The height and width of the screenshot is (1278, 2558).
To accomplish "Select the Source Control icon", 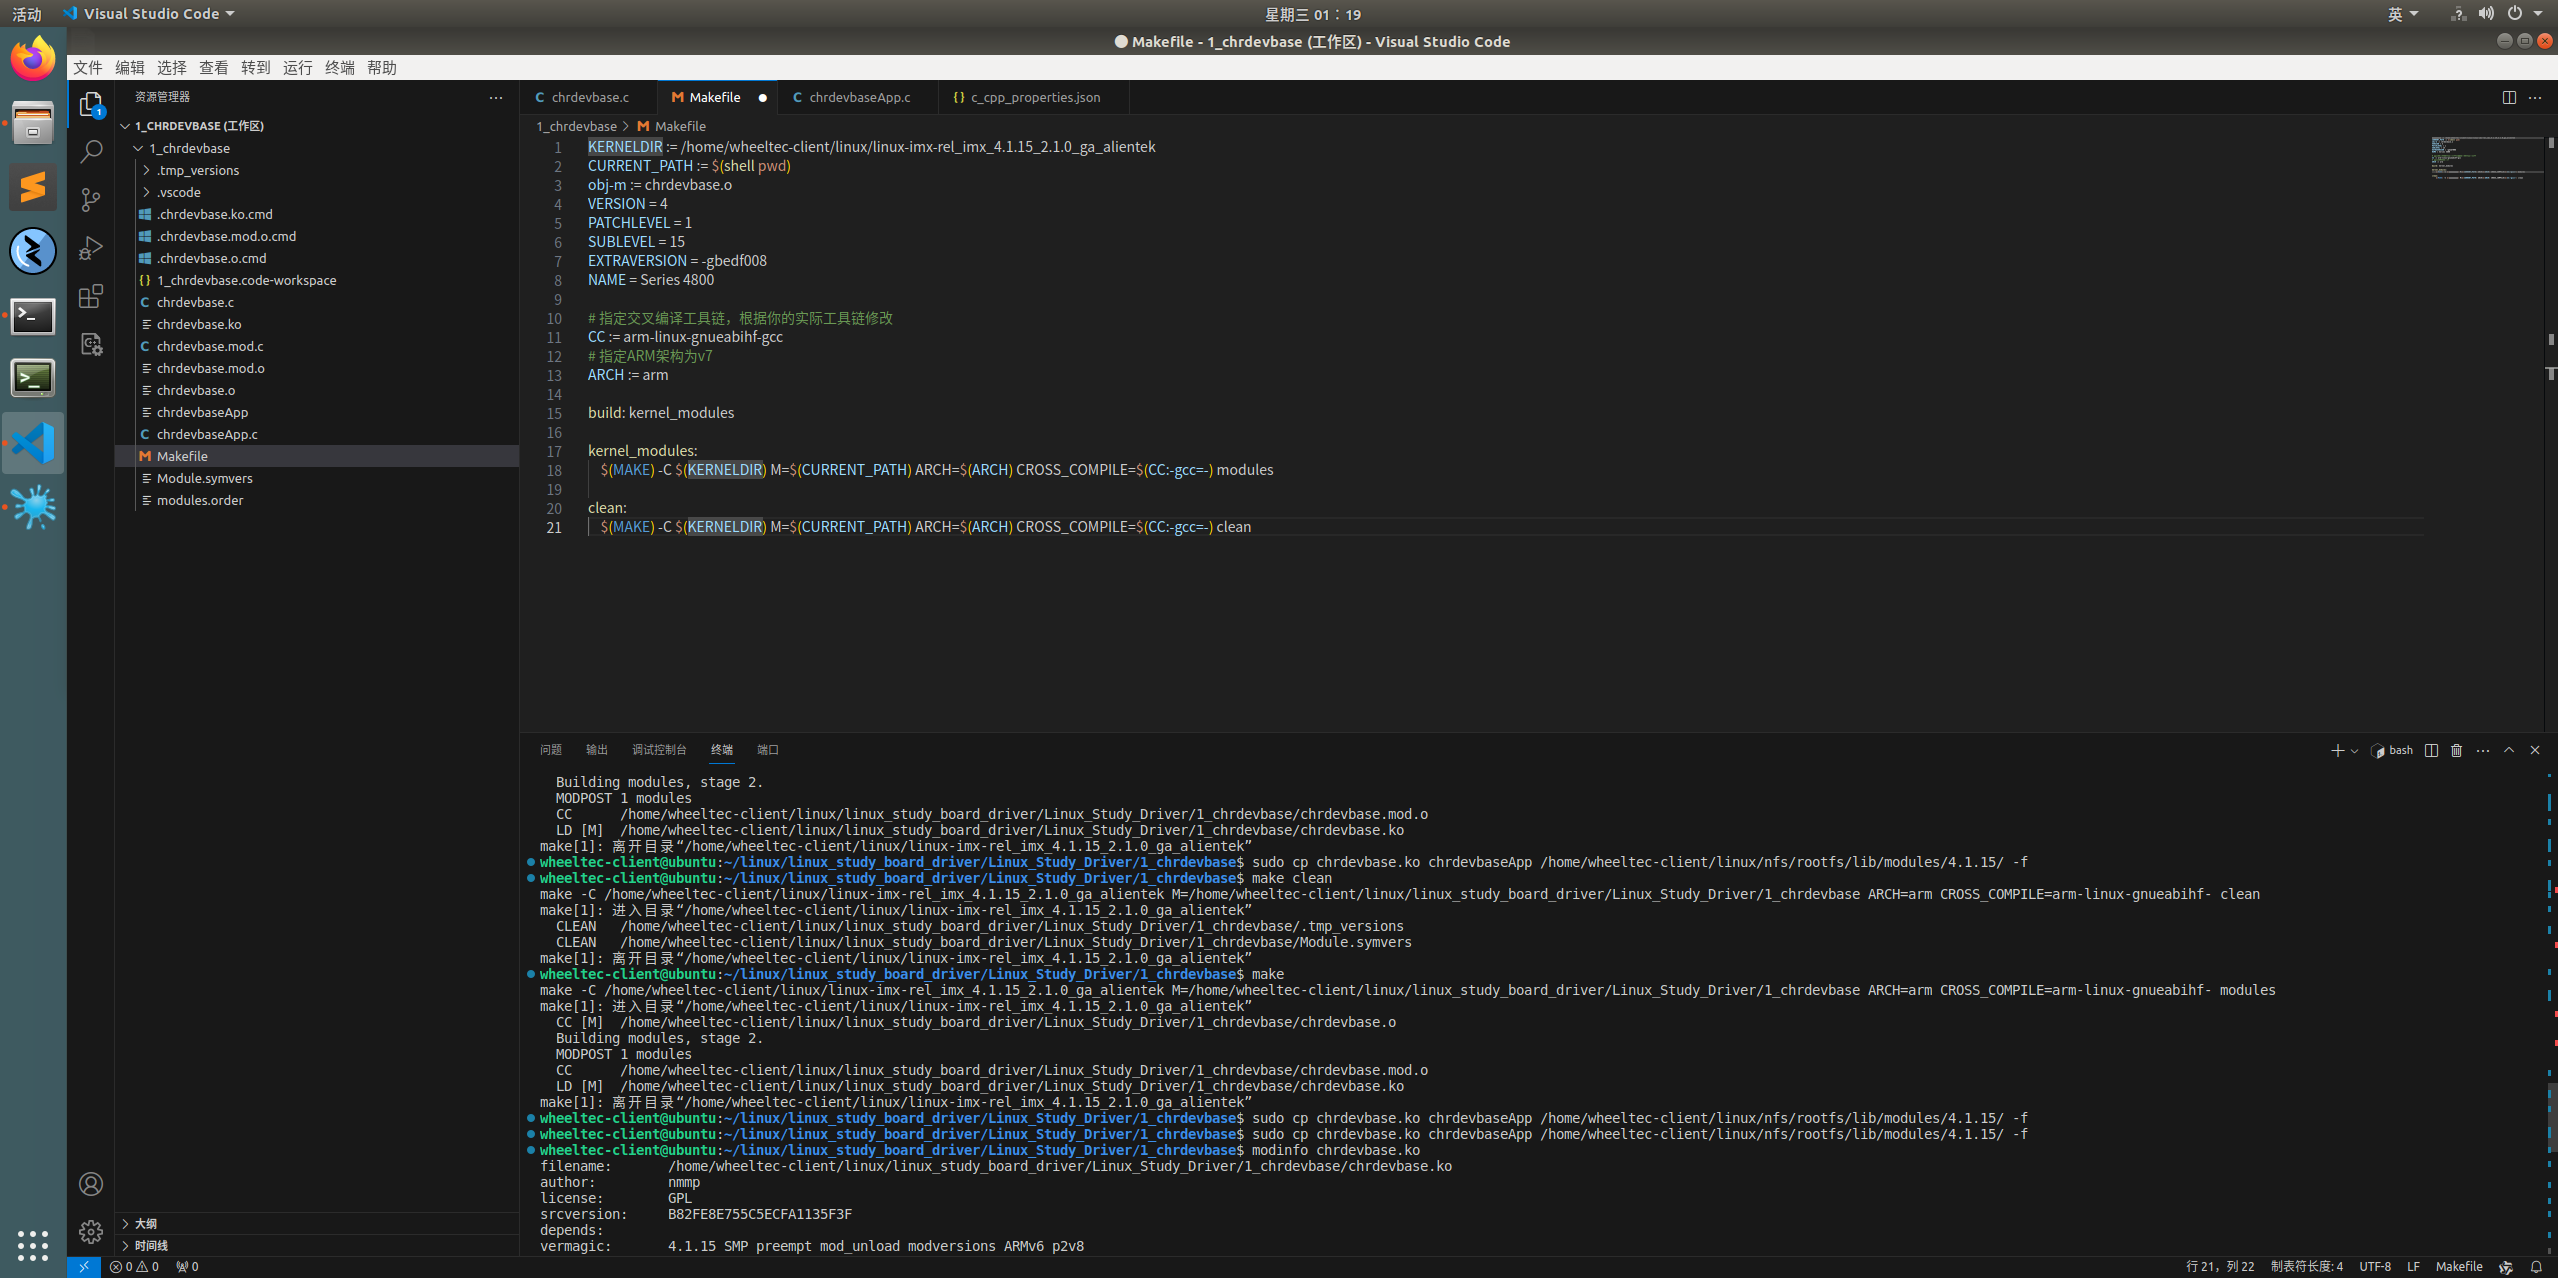I will pyautogui.click(x=90, y=200).
